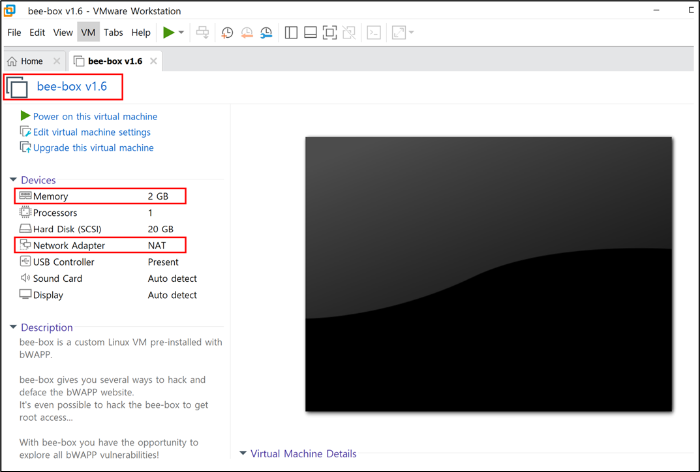Click the '2 GB' memory value
The height and width of the screenshot is (472, 700).
[x=158, y=196]
